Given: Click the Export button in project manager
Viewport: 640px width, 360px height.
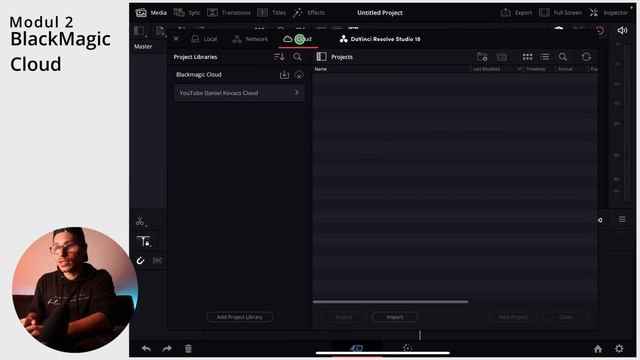Looking at the screenshot, I should (x=344, y=317).
